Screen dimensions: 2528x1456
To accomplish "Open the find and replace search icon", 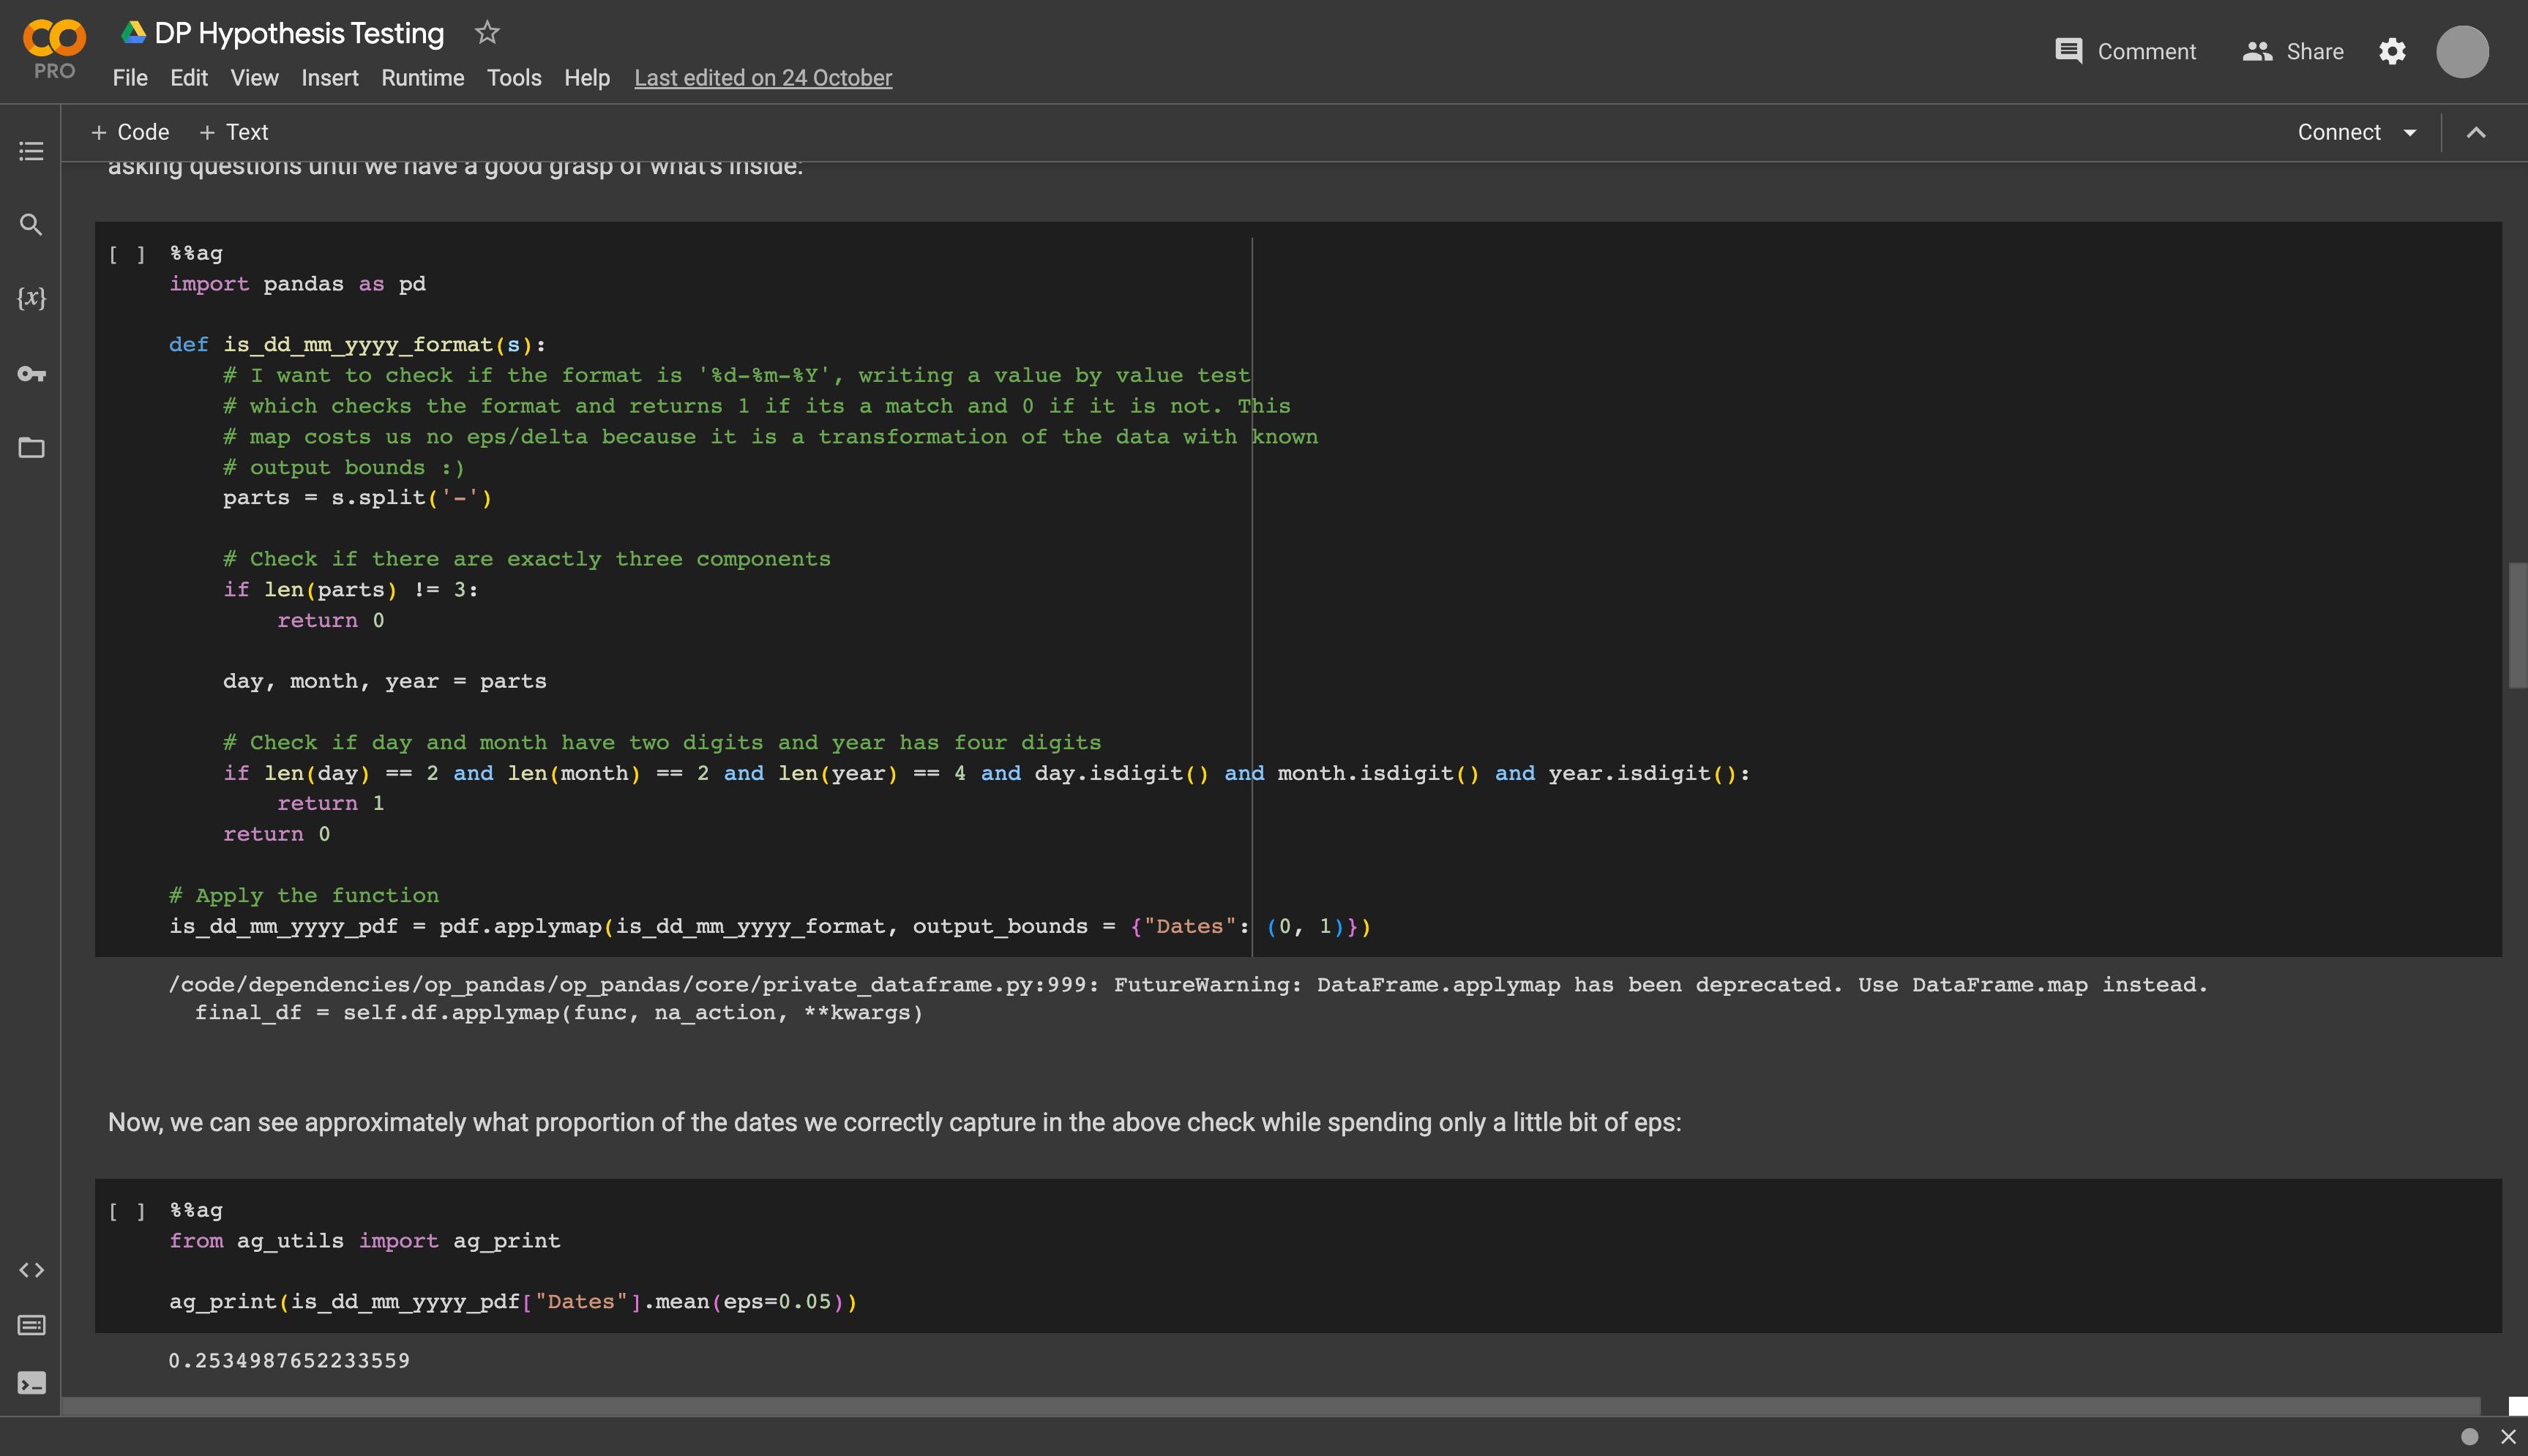I will [x=31, y=225].
